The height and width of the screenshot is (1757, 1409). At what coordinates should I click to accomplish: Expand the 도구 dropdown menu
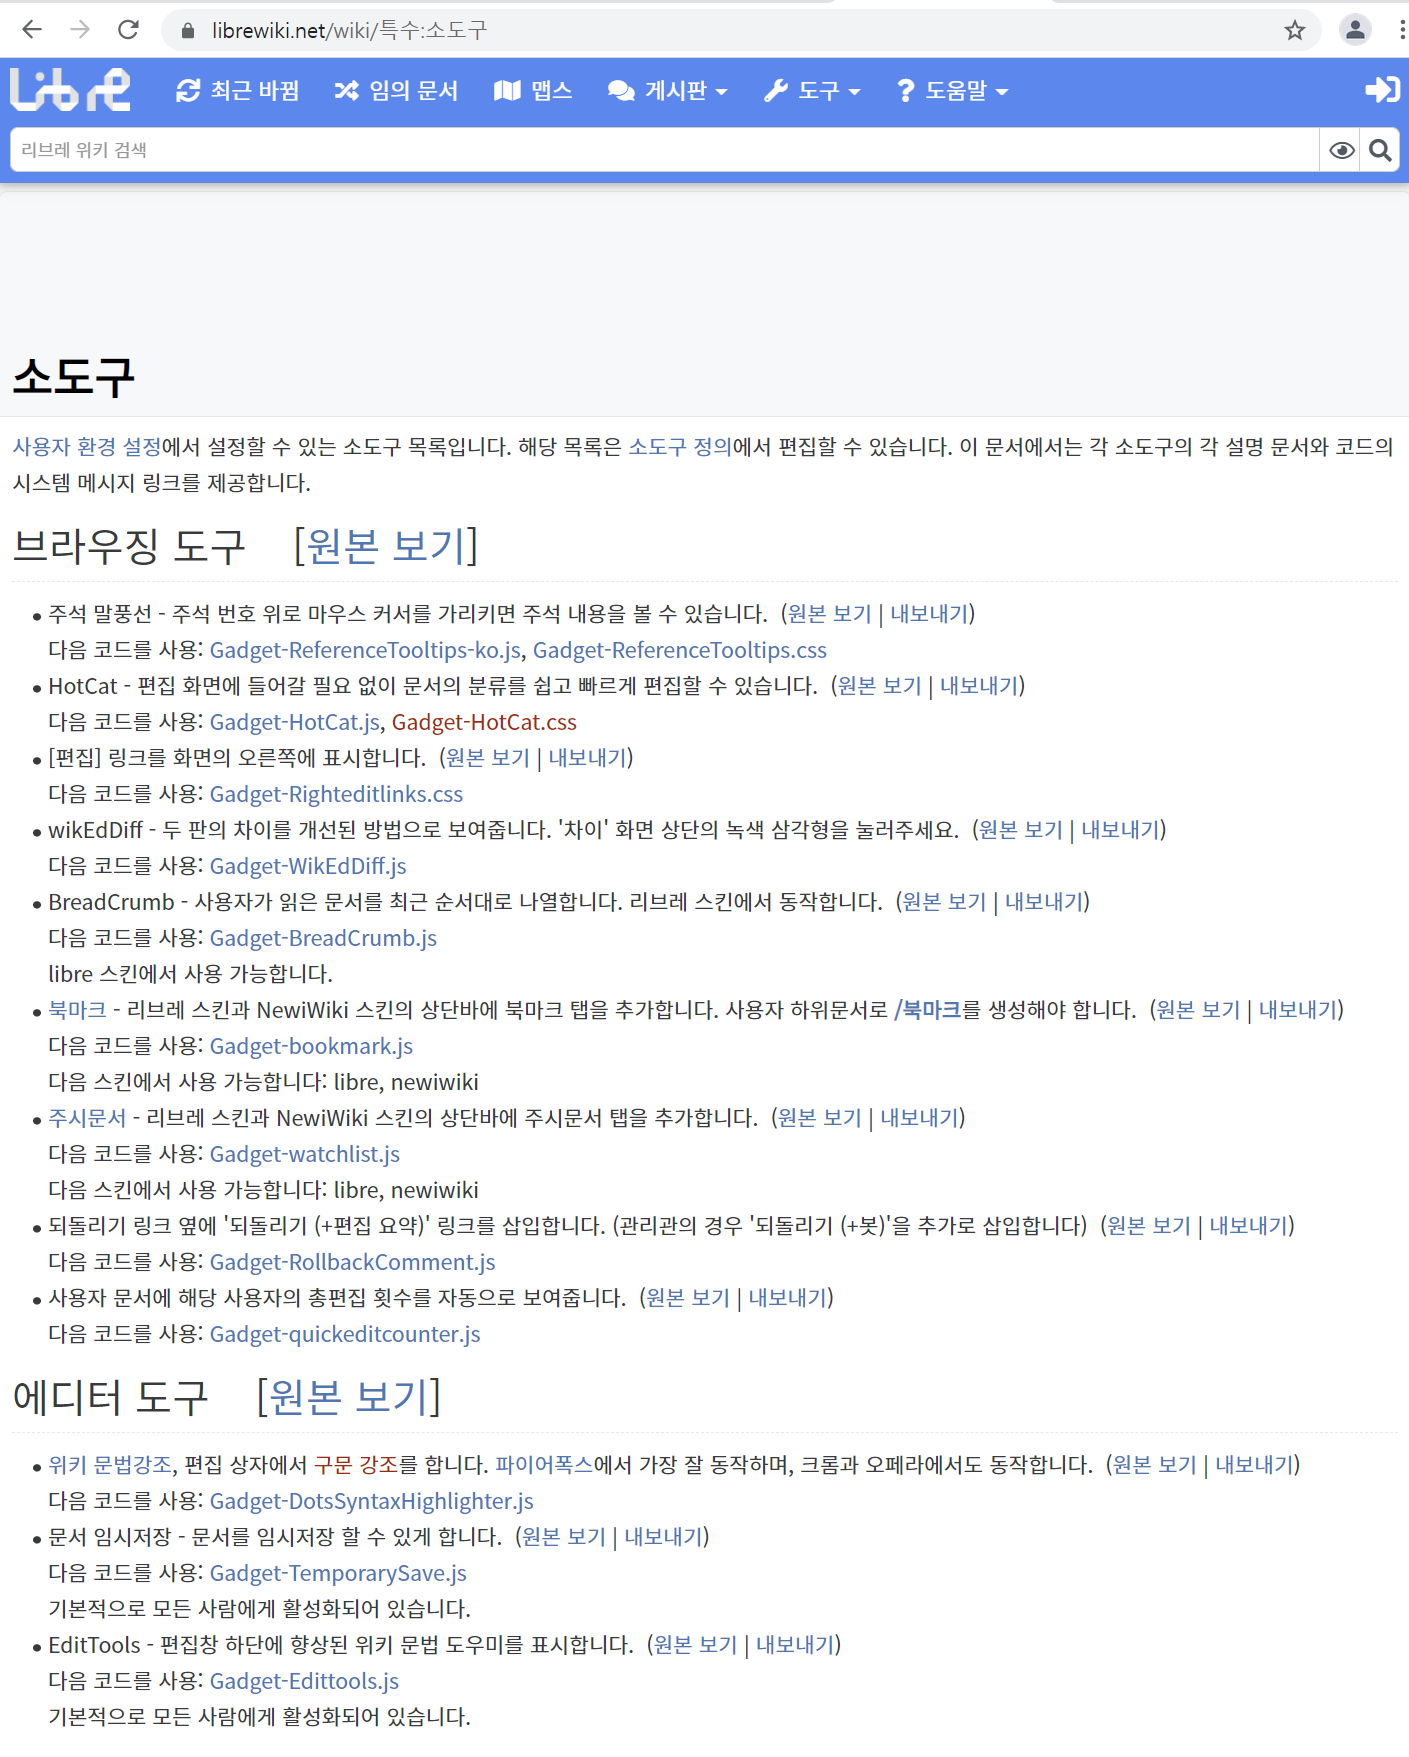812,91
